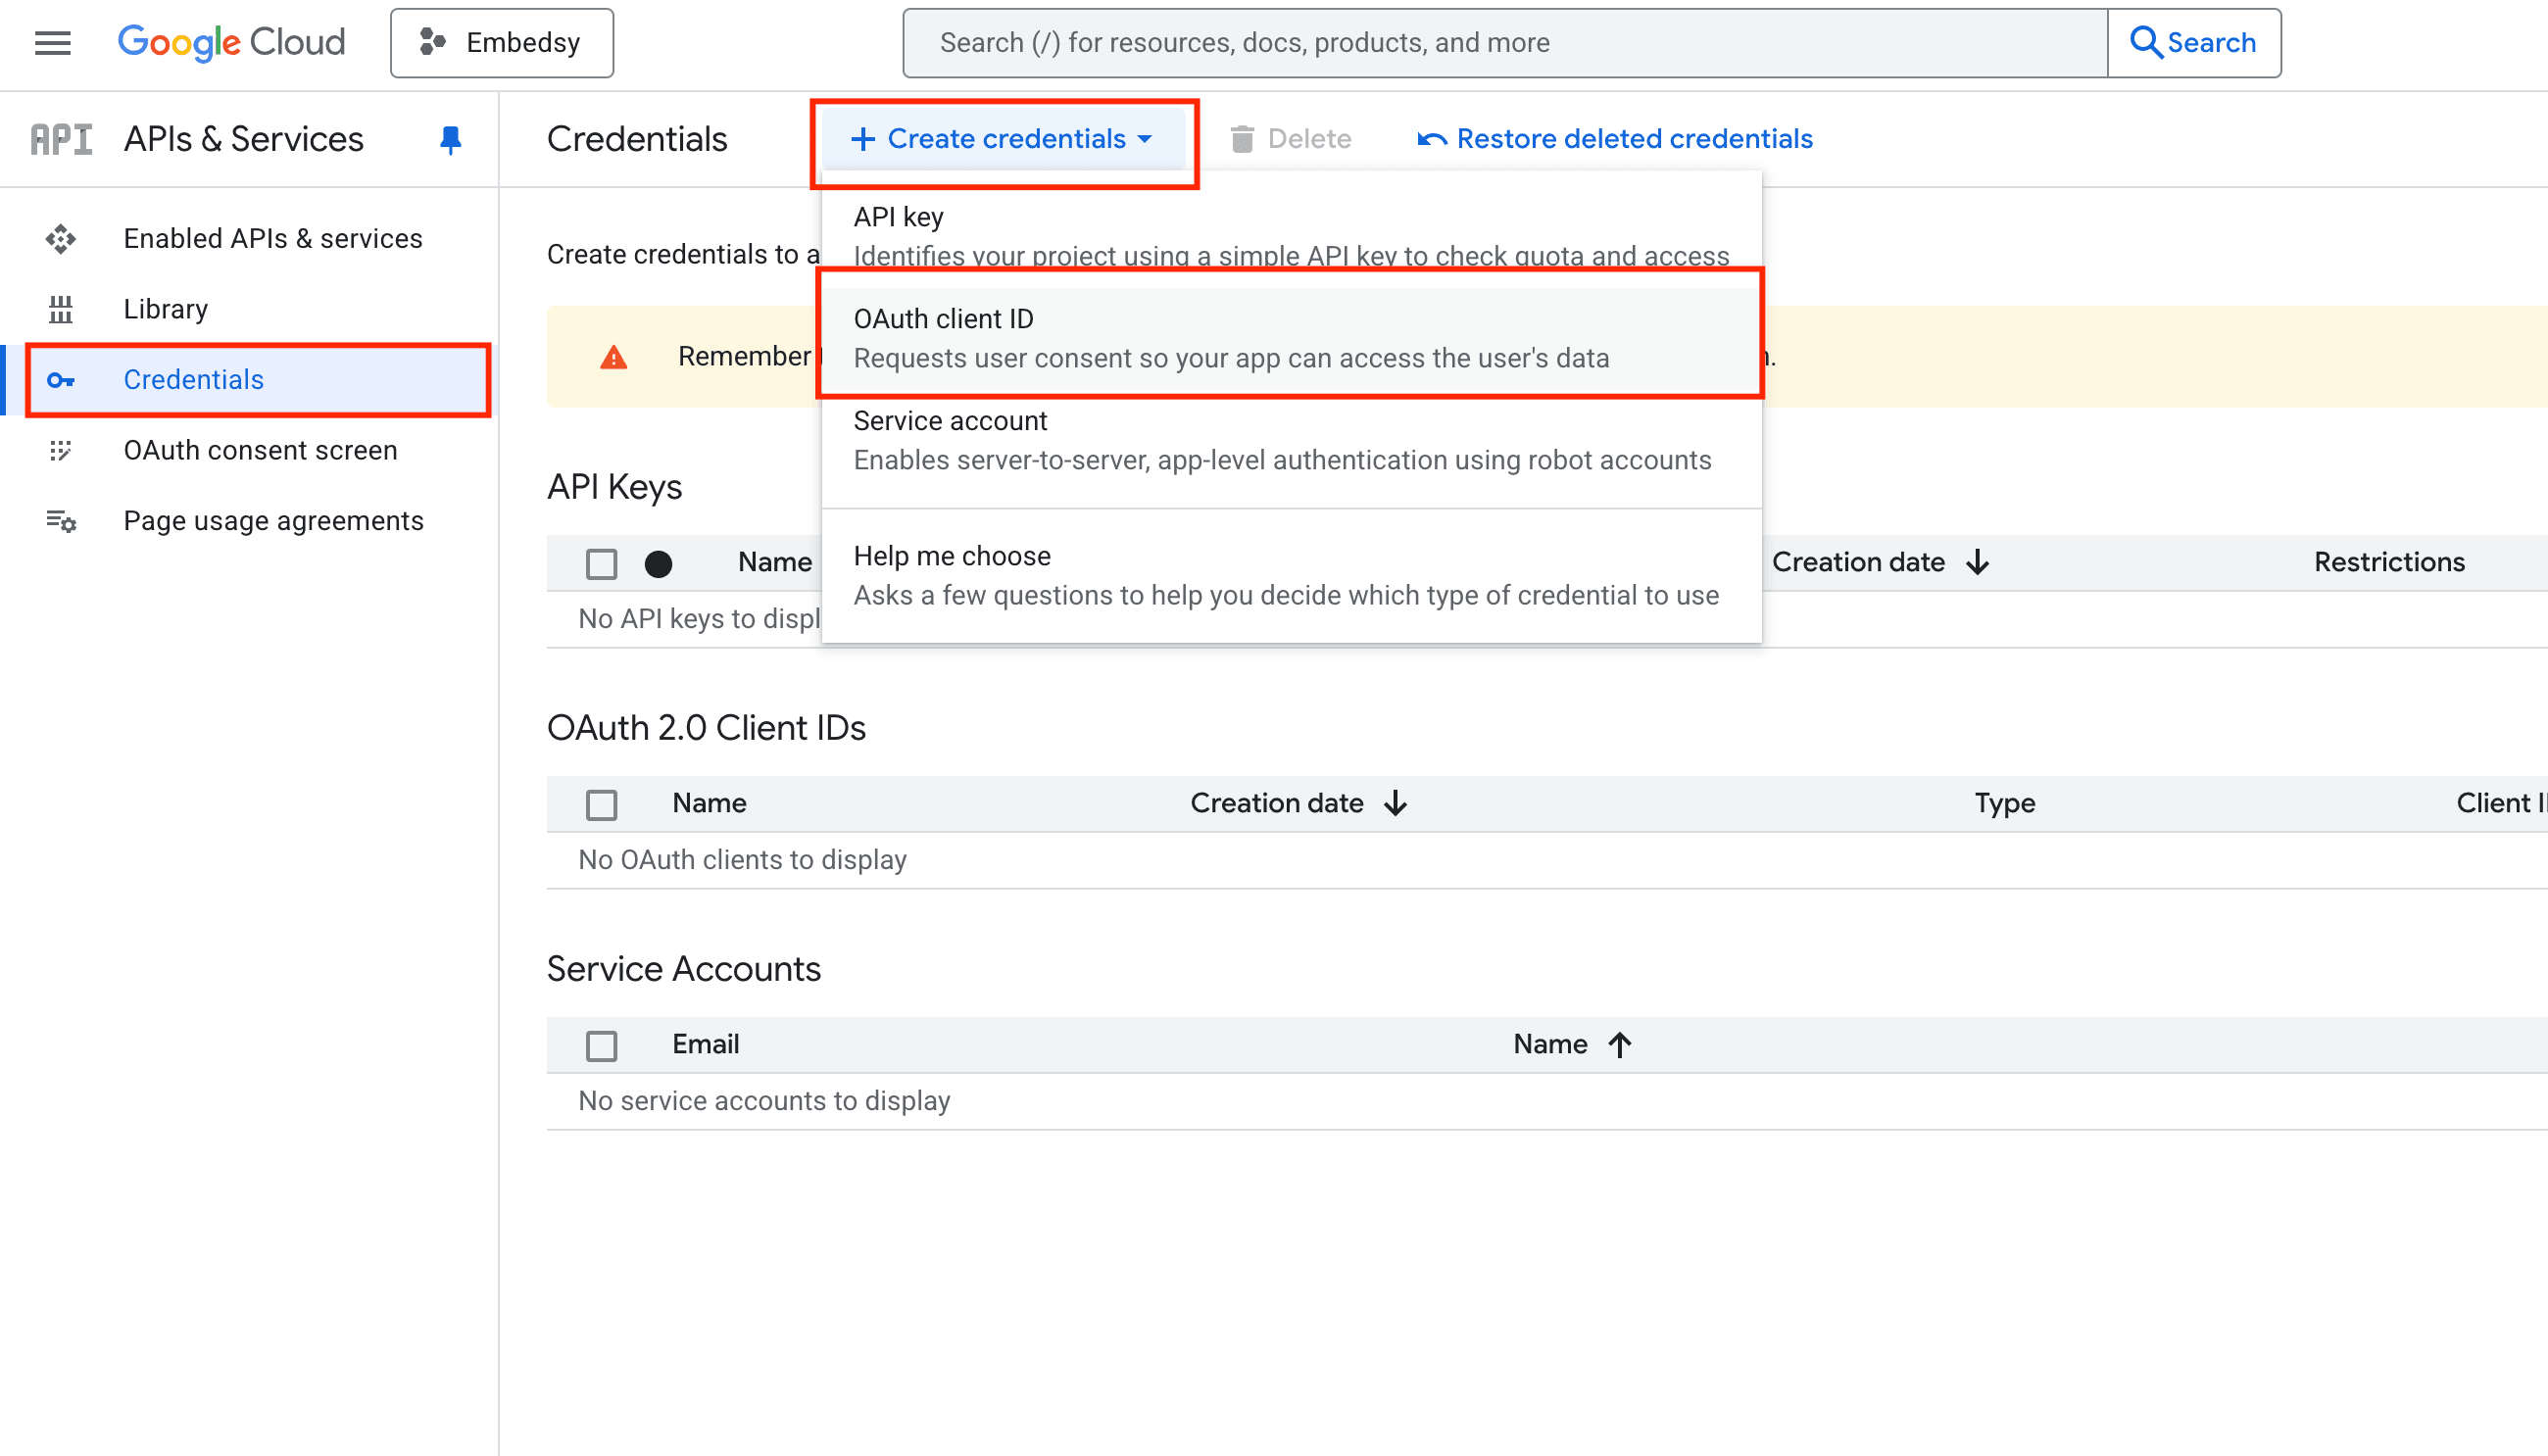The height and width of the screenshot is (1456, 2548).
Task: Click the Restrictions column header
Action: tap(2389, 562)
